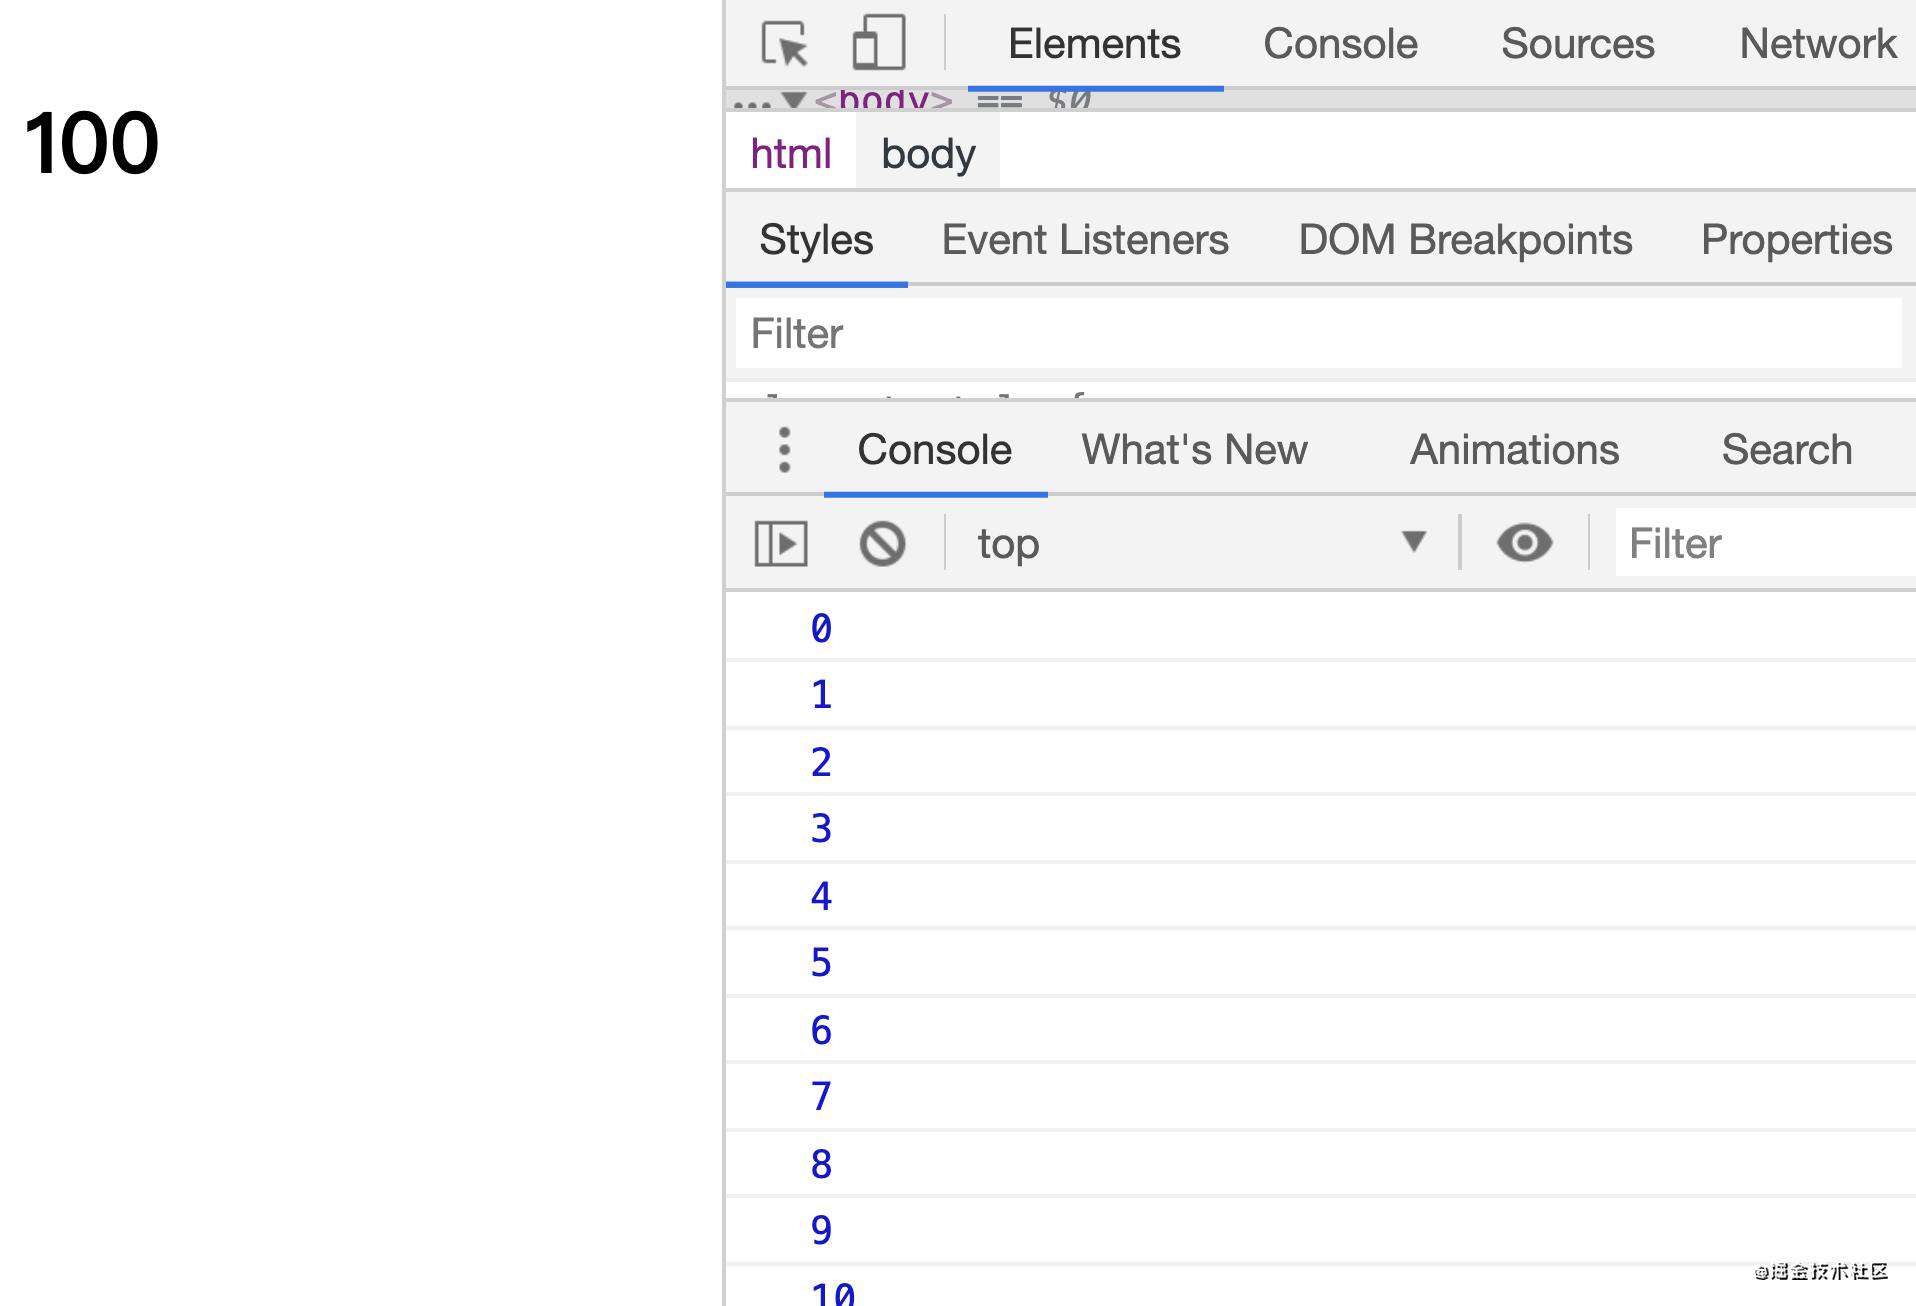Click the console log value 2

coord(821,763)
